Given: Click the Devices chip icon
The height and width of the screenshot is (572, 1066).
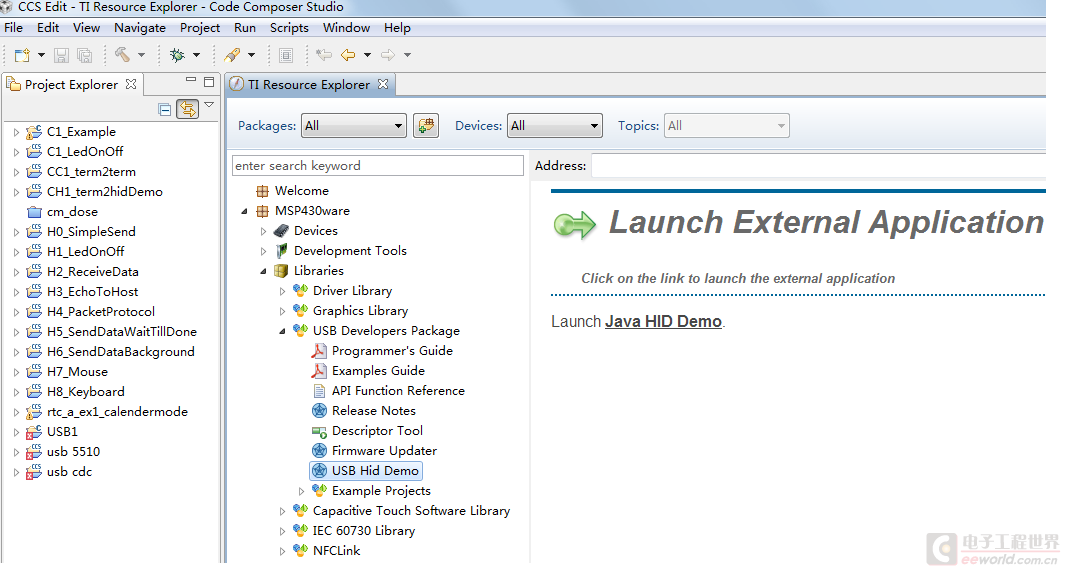Looking at the screenshot, I should 281,231.
